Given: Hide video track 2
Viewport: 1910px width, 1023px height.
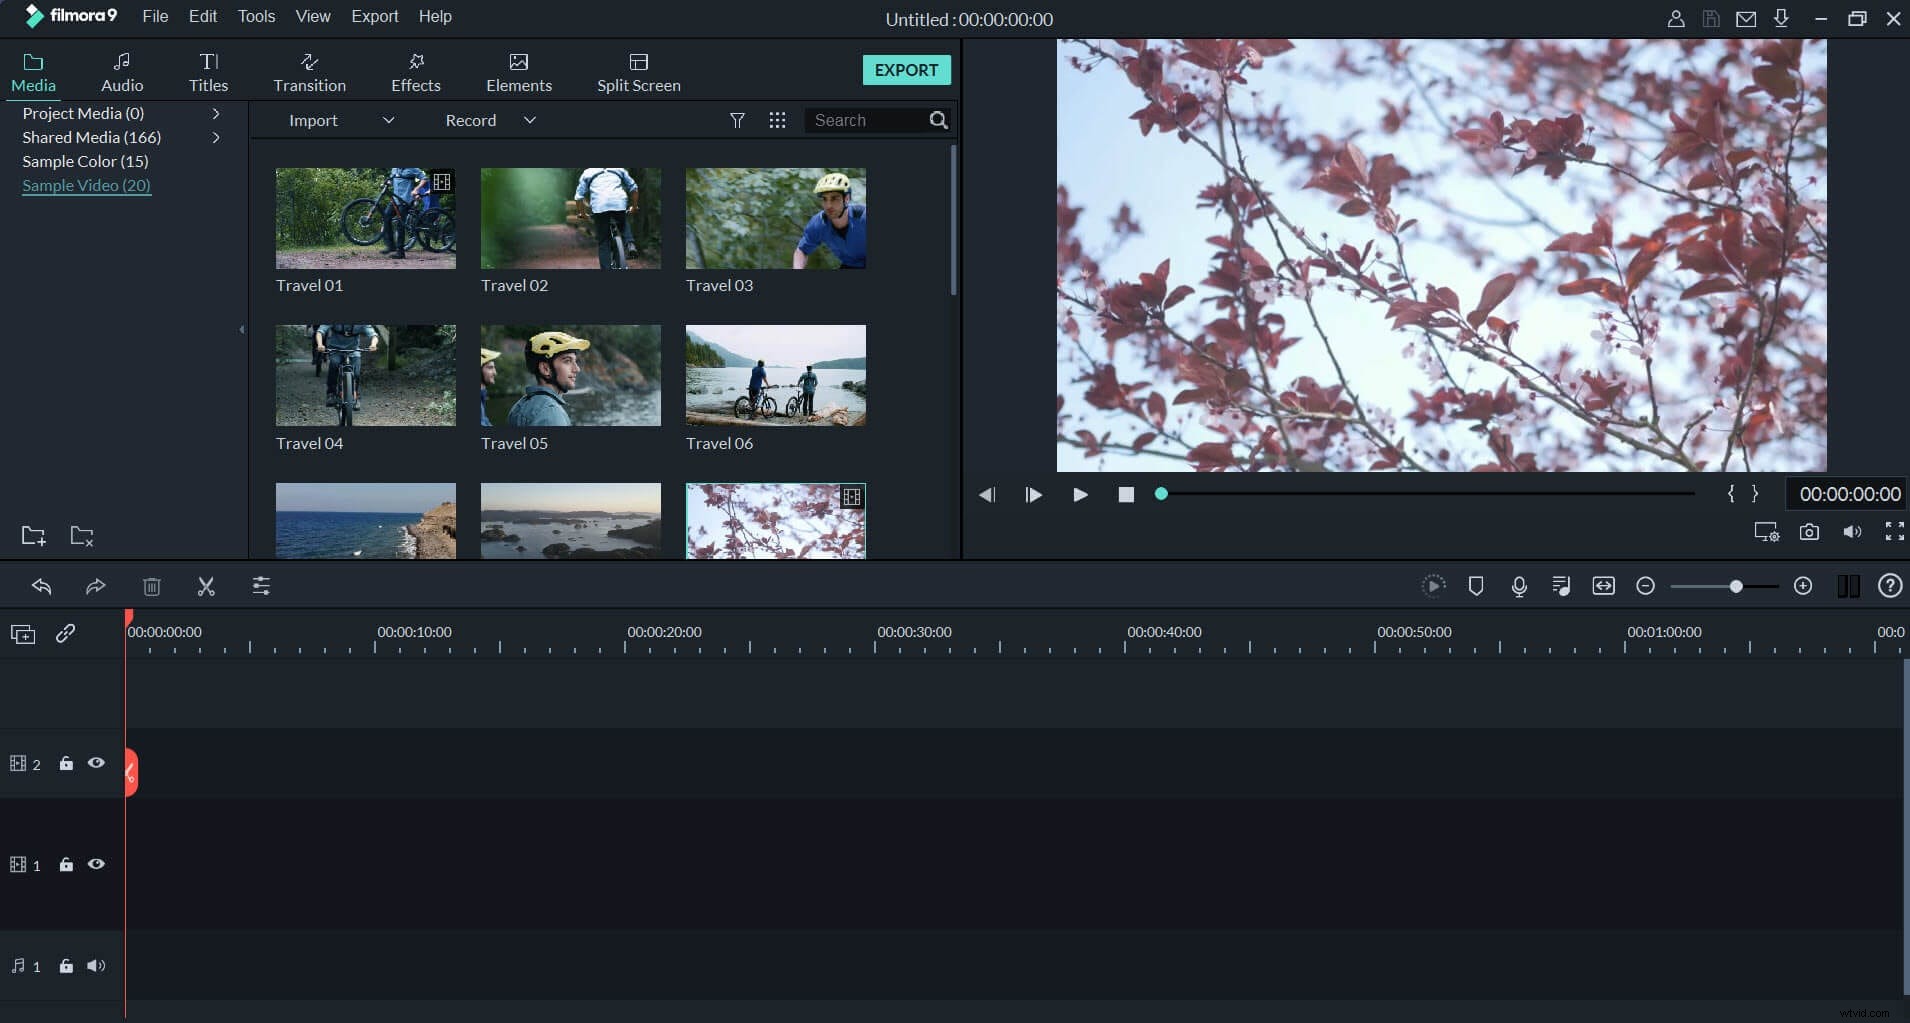Looking at the screenshot, I should click(96, 763).
